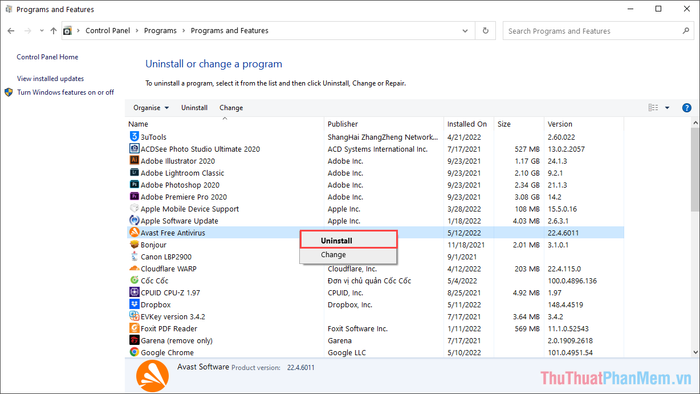Expand the address bar history dropdown
The width and height of the screenshot is (700, 394).
465,31
